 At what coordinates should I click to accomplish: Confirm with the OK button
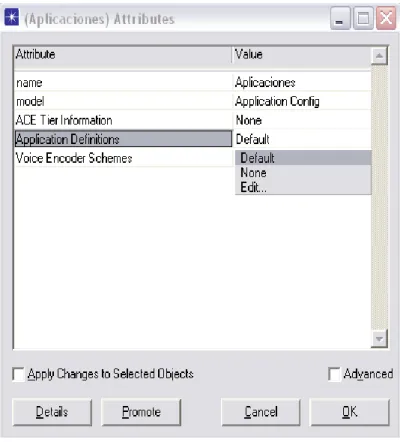[x=350, y=412]
